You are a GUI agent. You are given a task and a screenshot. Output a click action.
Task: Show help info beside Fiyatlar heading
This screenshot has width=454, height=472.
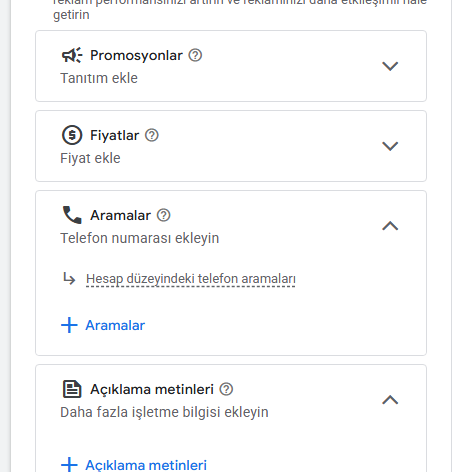(152, 135)
